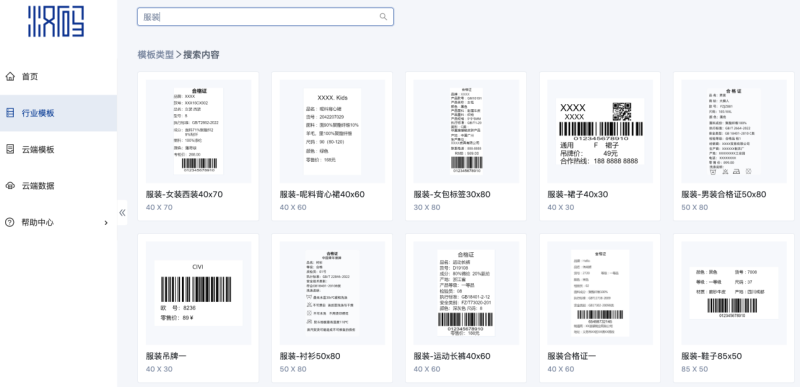Open the 服装-鞋子85x50 template thumbnail
This screenshot has height=387, width=800.
pos(734,293)
